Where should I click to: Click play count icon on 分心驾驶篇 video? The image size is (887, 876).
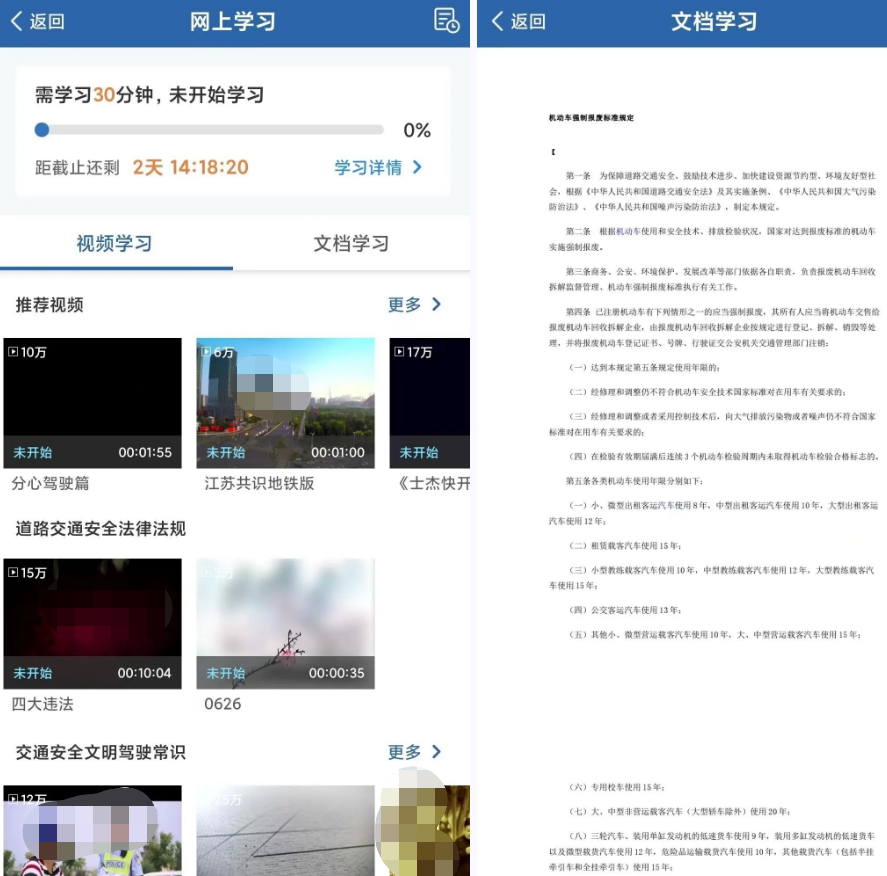[13, 352]
